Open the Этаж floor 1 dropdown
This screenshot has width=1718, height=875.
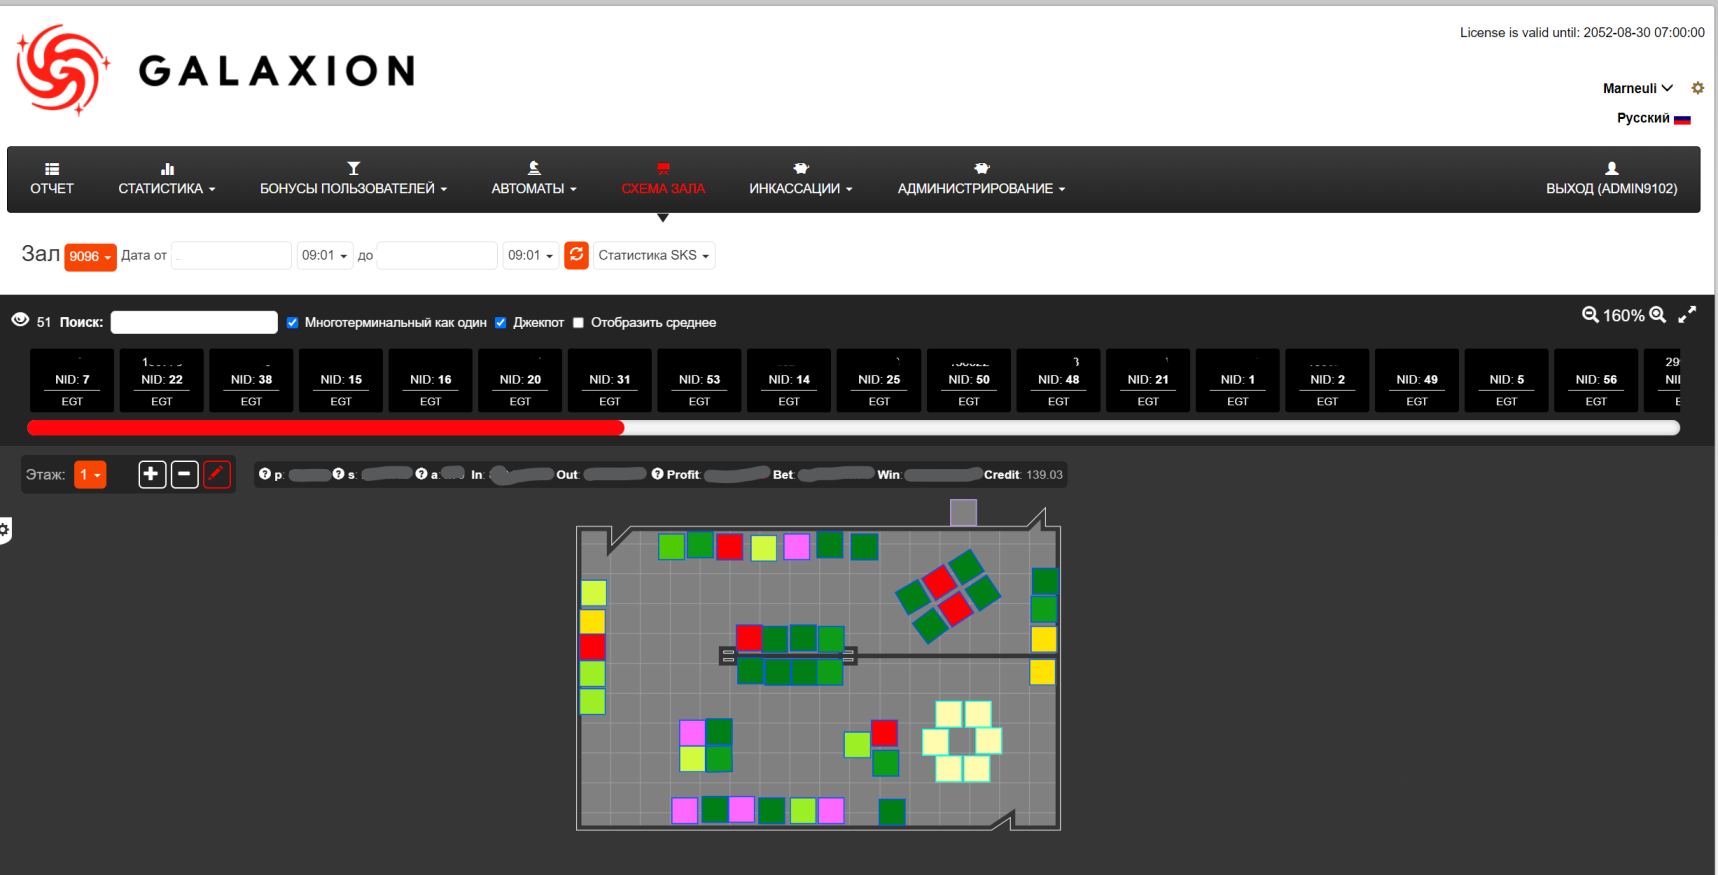[x=90, y=475]
